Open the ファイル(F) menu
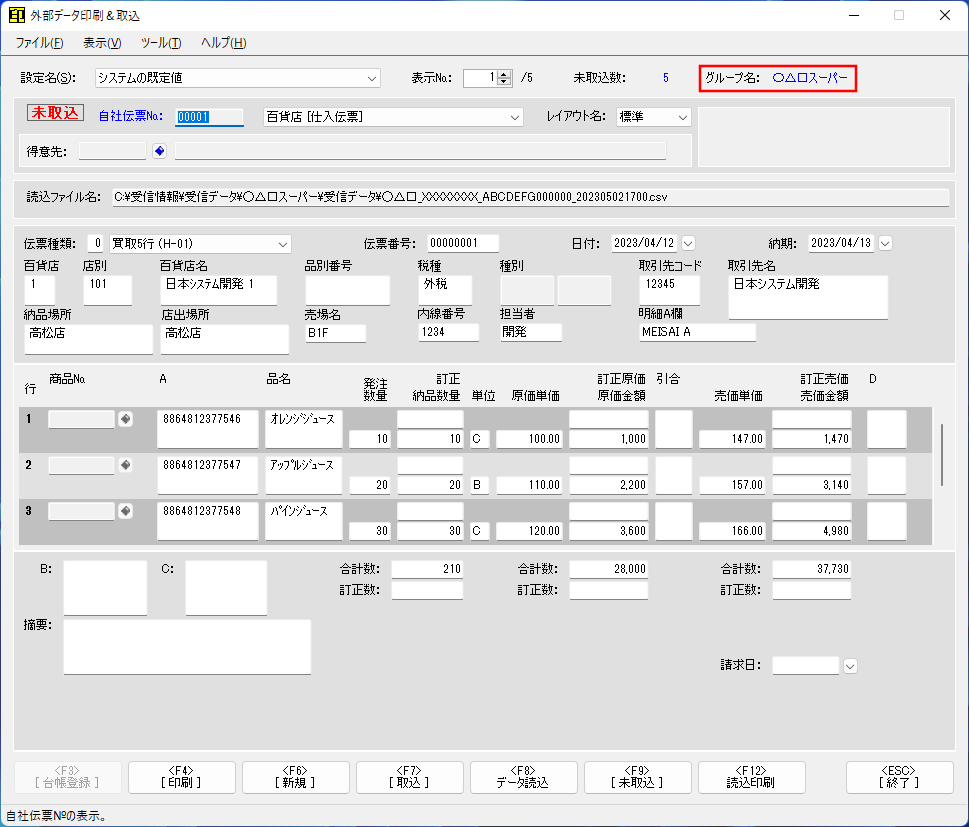This screenshot has height=827, width=969. 40,43
